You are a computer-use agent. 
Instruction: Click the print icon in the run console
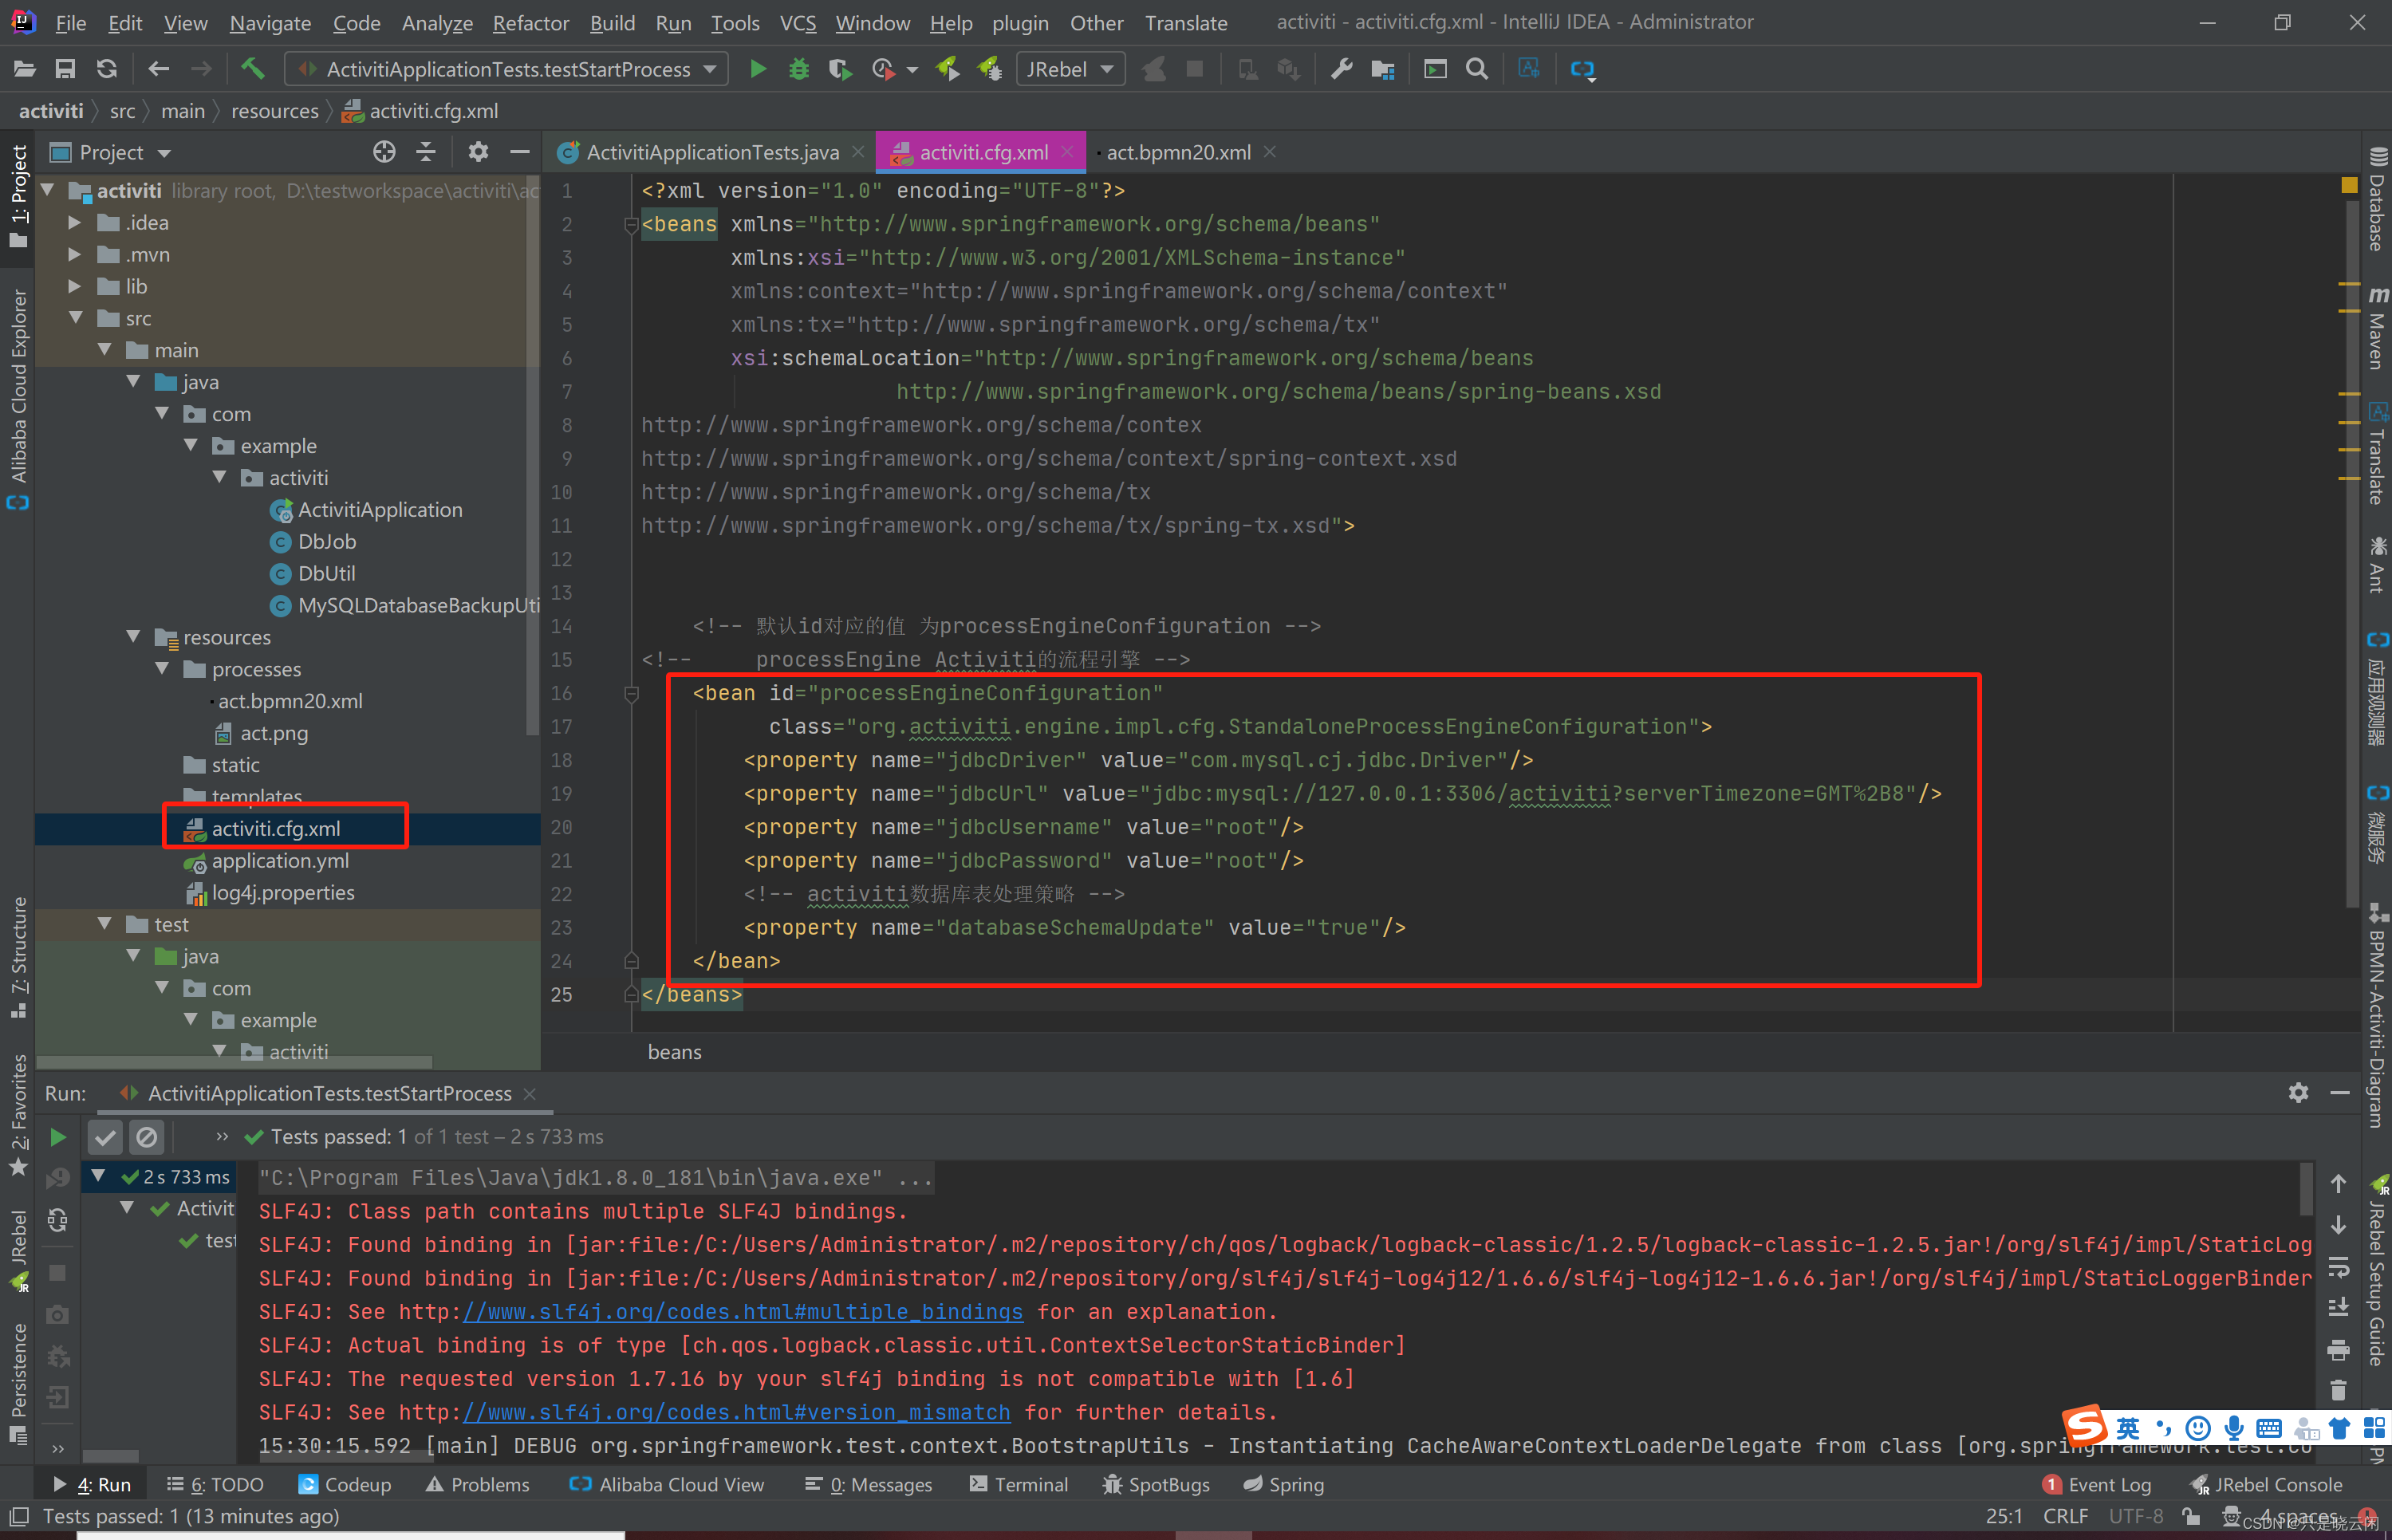[x=2338, y=1350]
